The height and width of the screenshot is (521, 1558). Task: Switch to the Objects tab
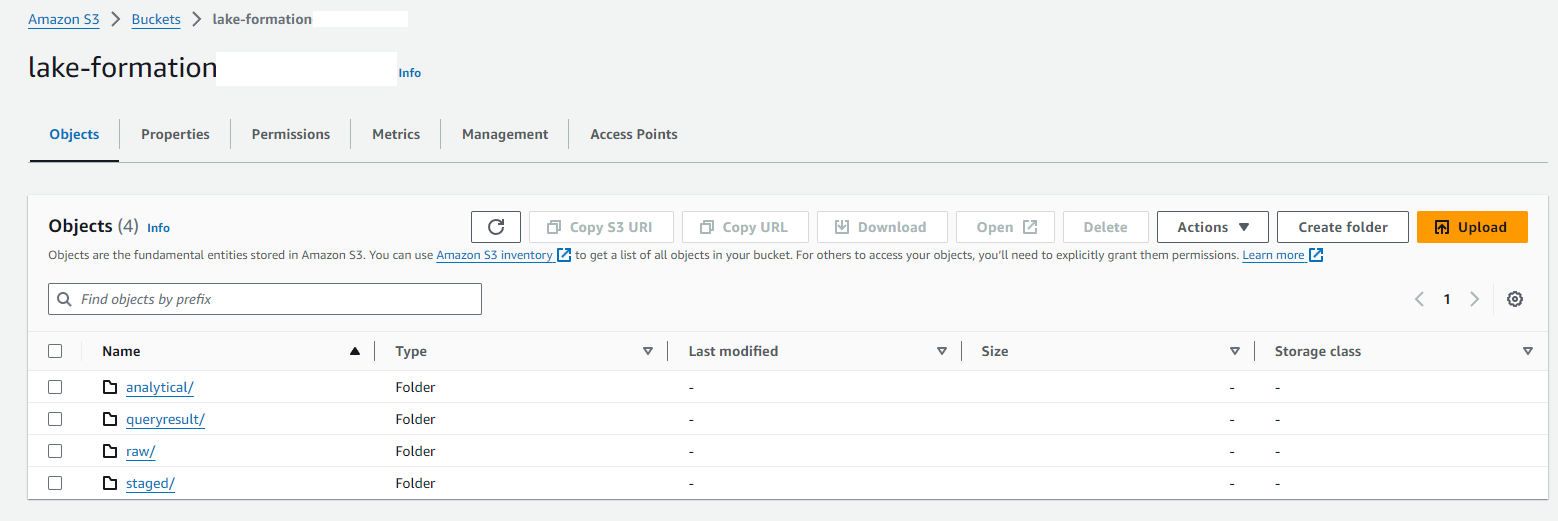pos(74,134)
